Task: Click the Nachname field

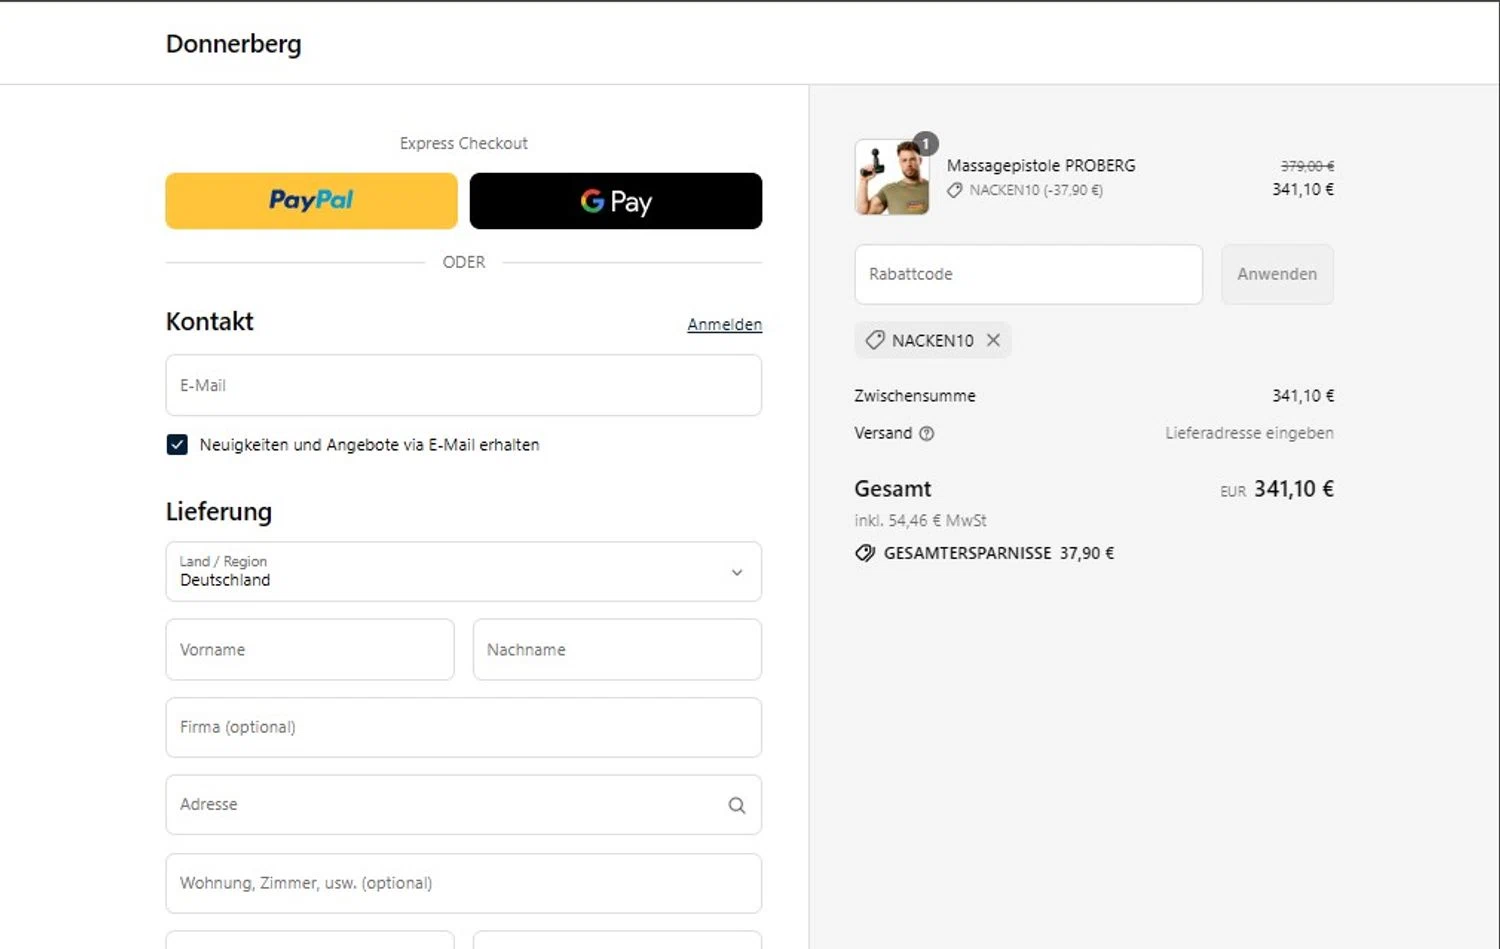Action: (x=617, y=649)
